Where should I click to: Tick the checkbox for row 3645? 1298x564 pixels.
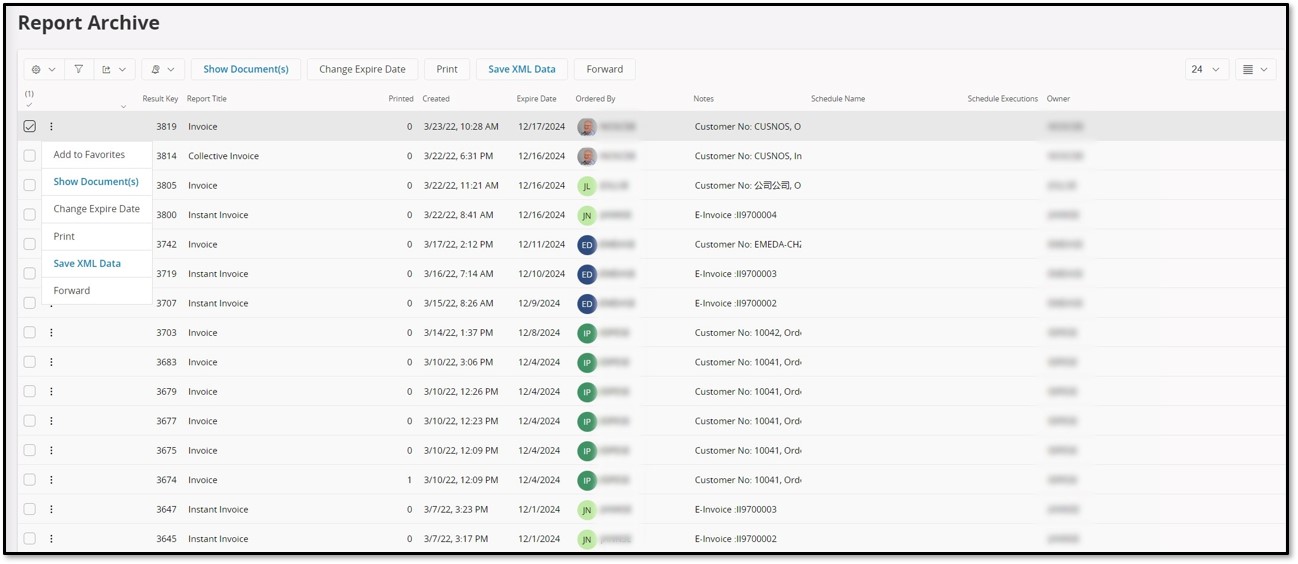(30, 539)
